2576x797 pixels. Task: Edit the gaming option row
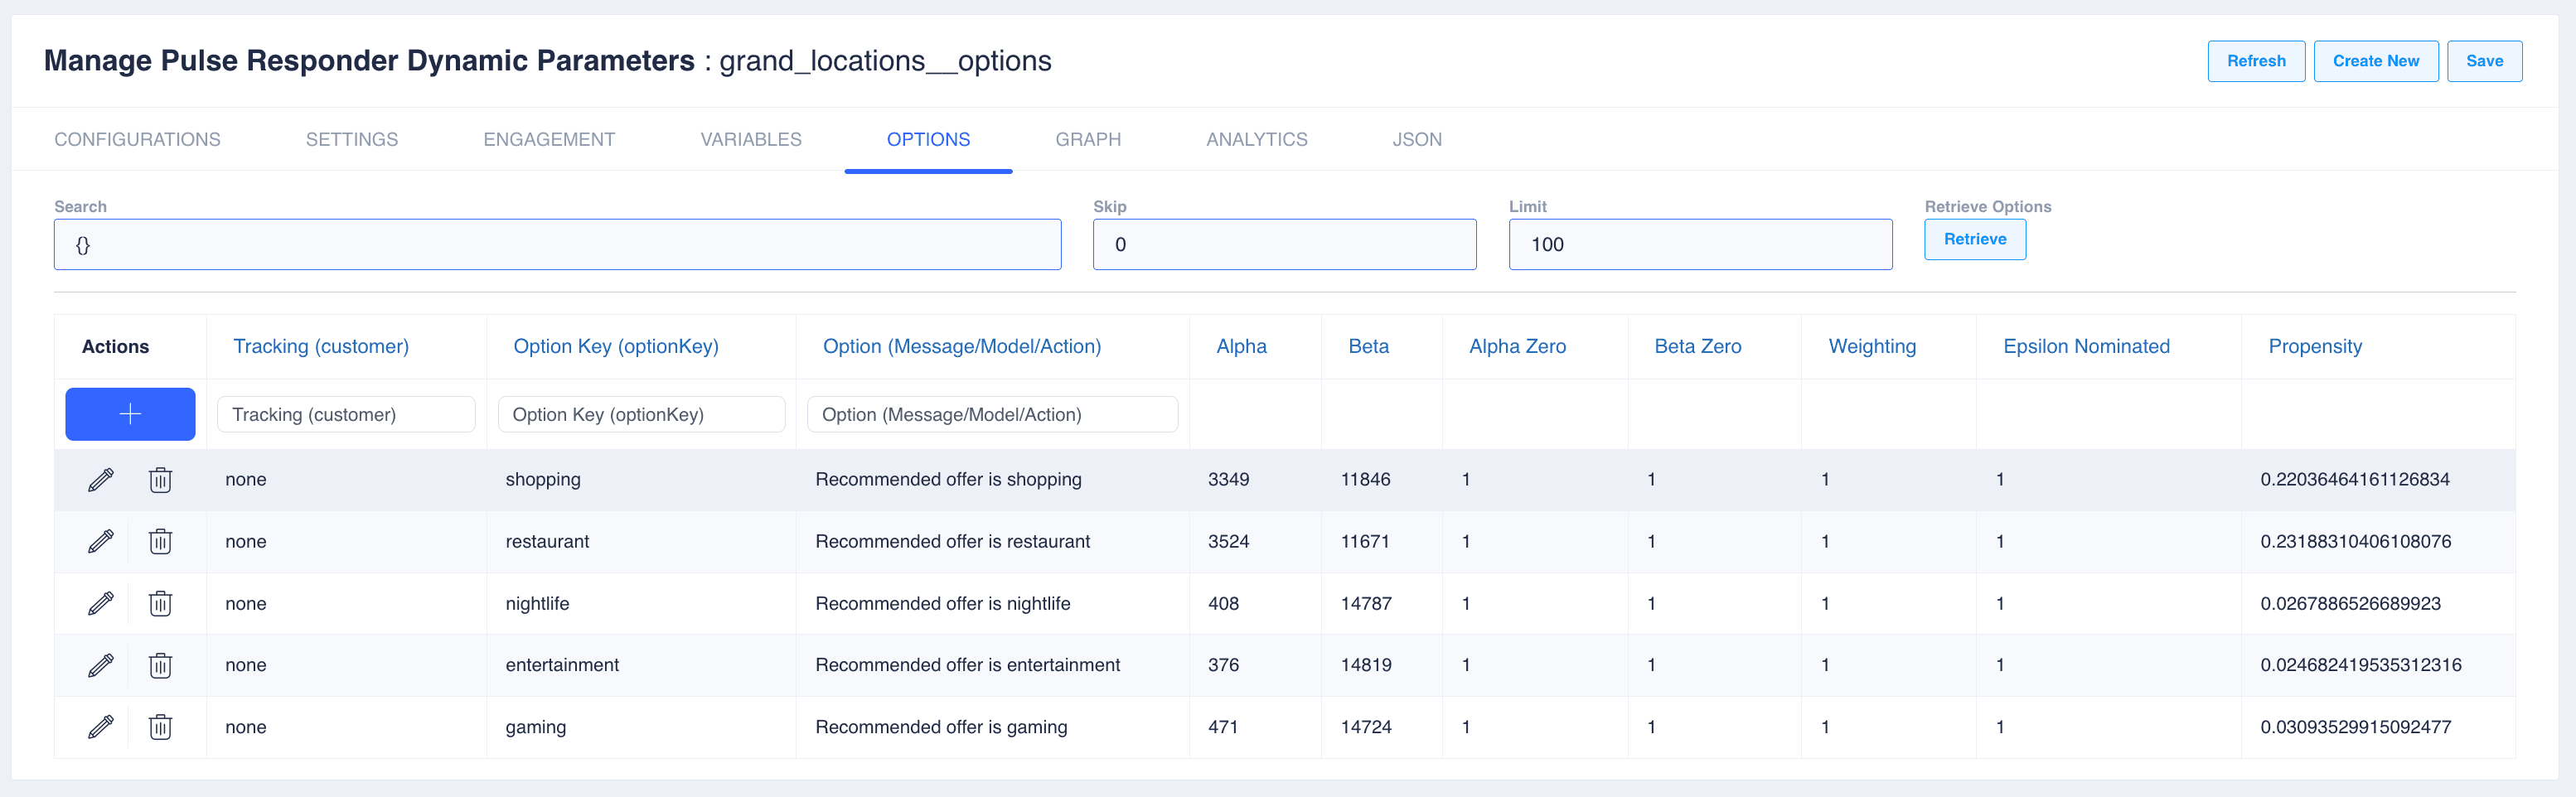click(101, 727)
